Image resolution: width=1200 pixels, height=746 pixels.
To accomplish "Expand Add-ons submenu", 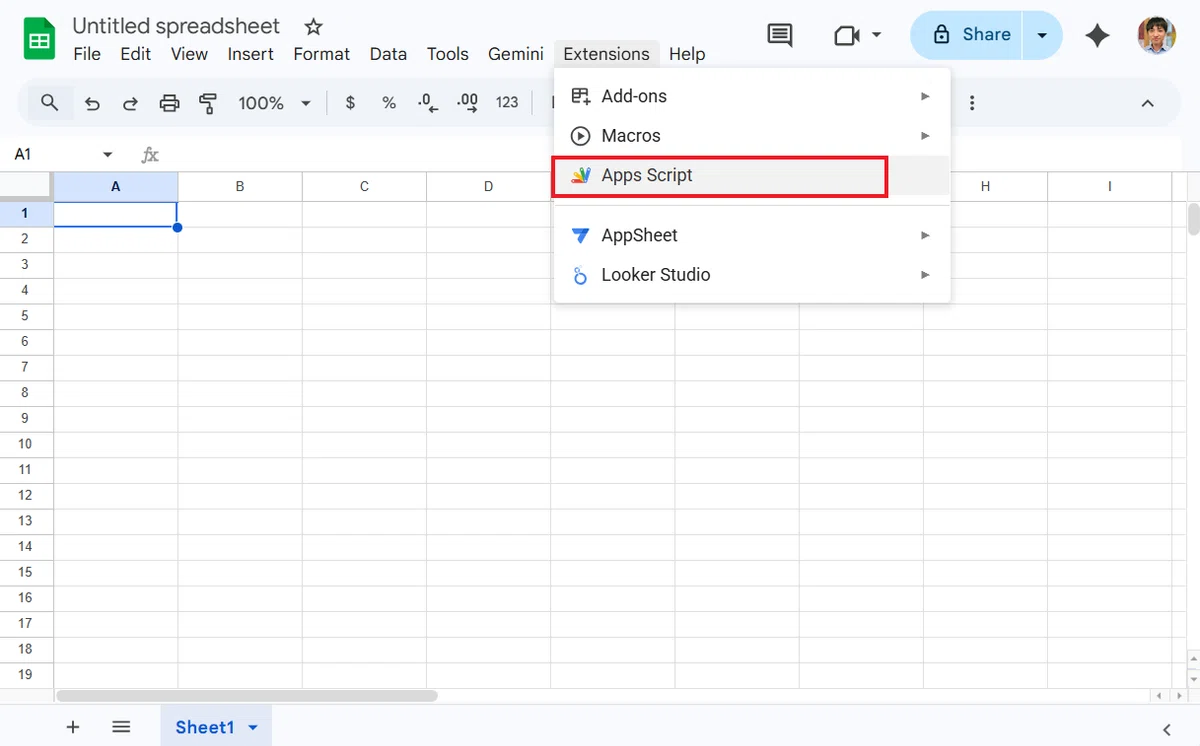I will (x=925, y=96).
